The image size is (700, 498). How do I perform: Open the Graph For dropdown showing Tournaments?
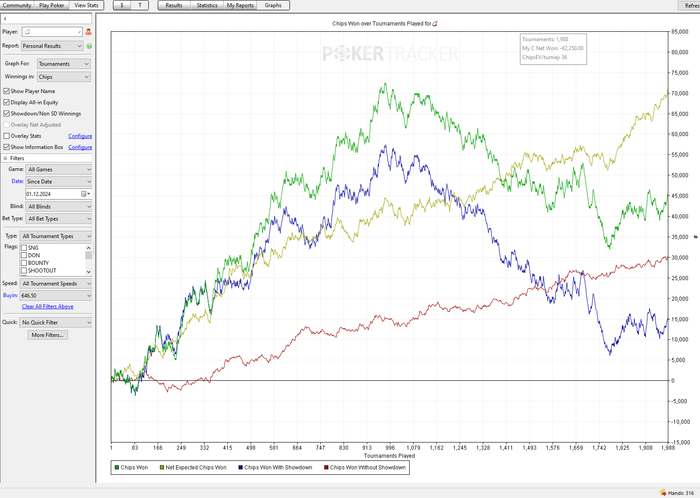click(64, 64)
